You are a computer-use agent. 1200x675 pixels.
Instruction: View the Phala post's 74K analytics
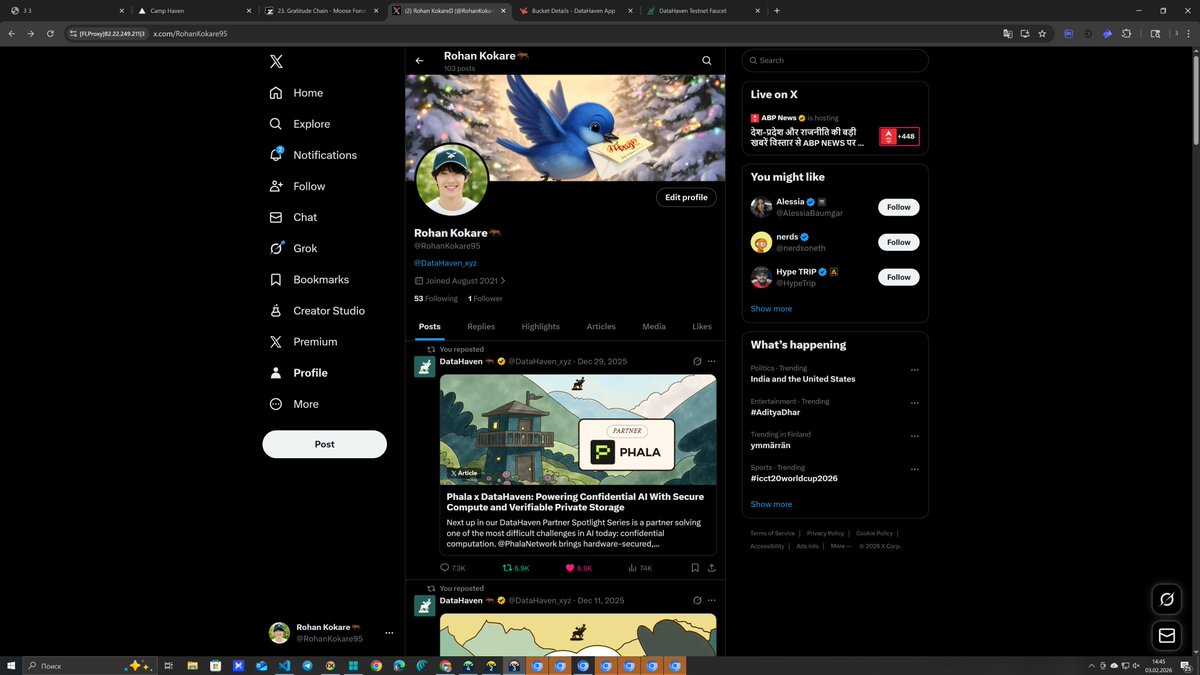pos(640,568)
